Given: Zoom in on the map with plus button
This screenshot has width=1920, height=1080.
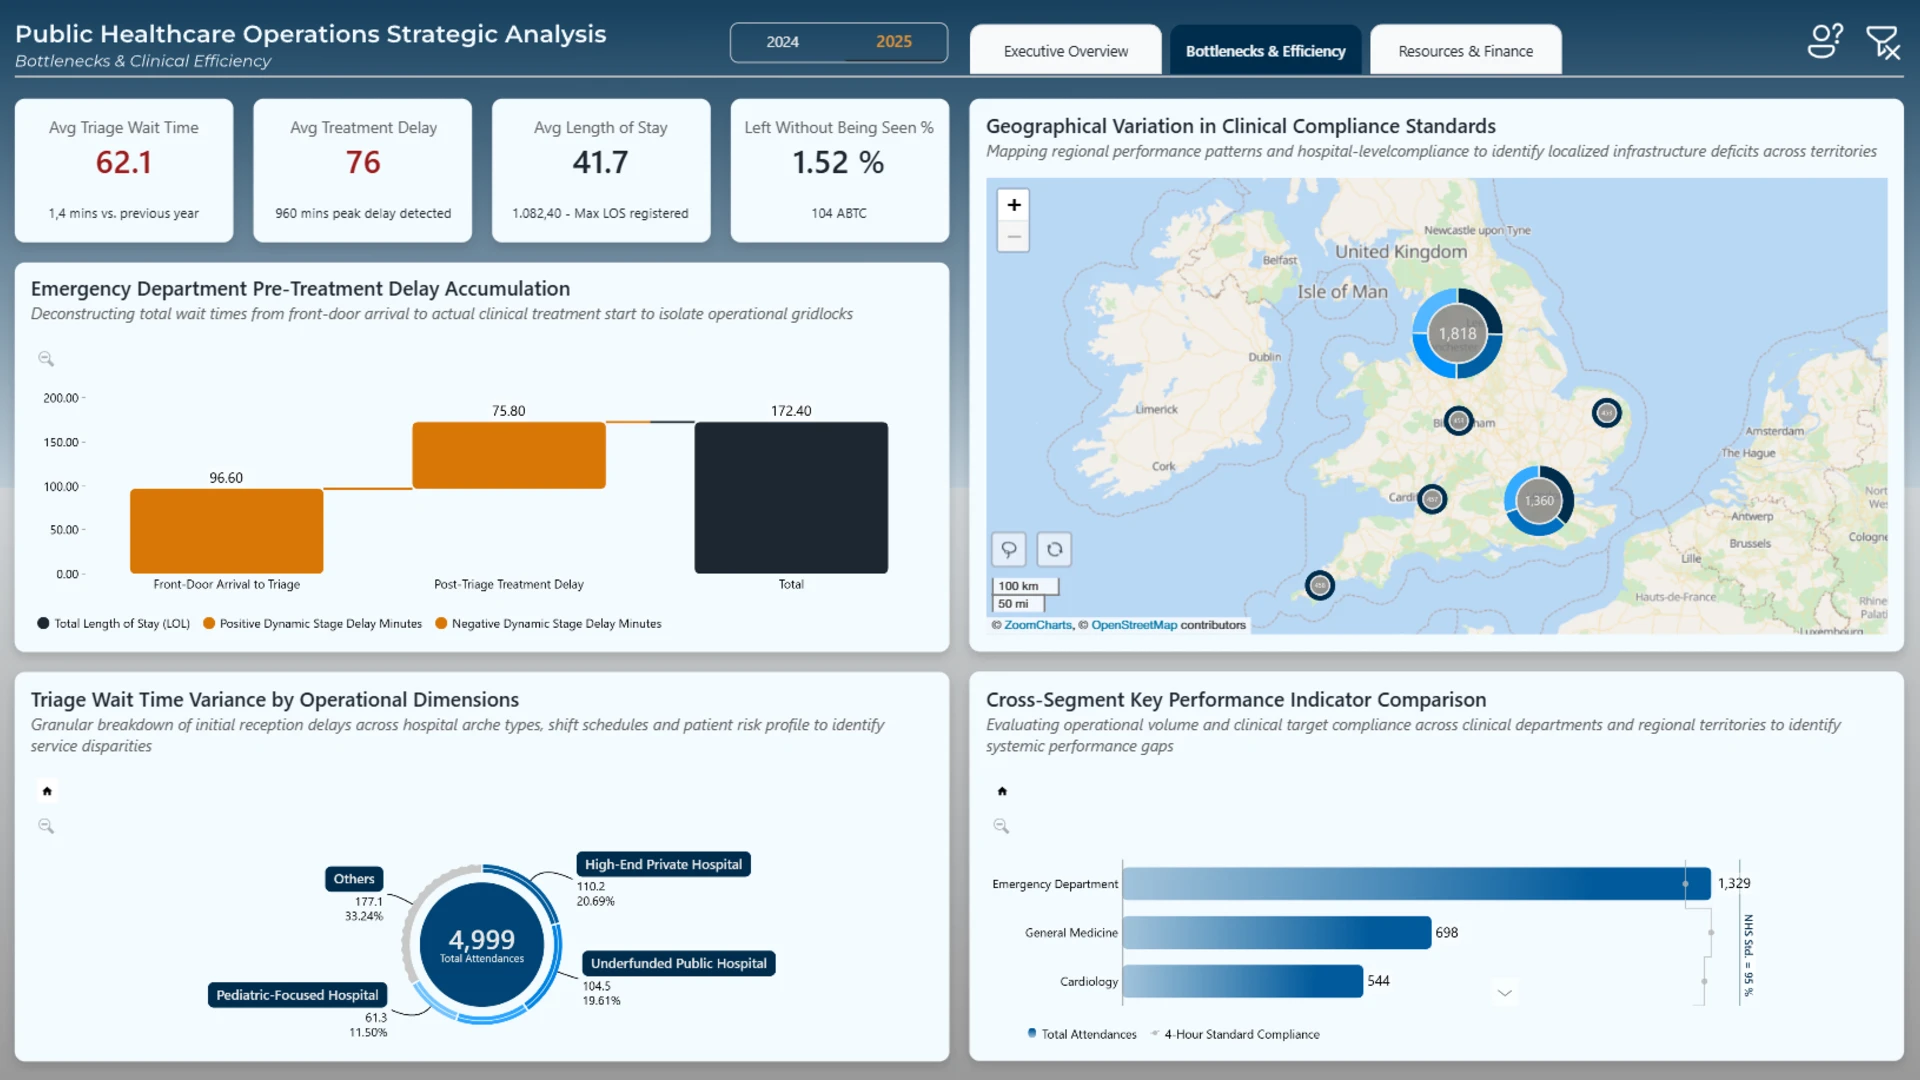Looking at the screenshot, I should (x=1013, y=205).
